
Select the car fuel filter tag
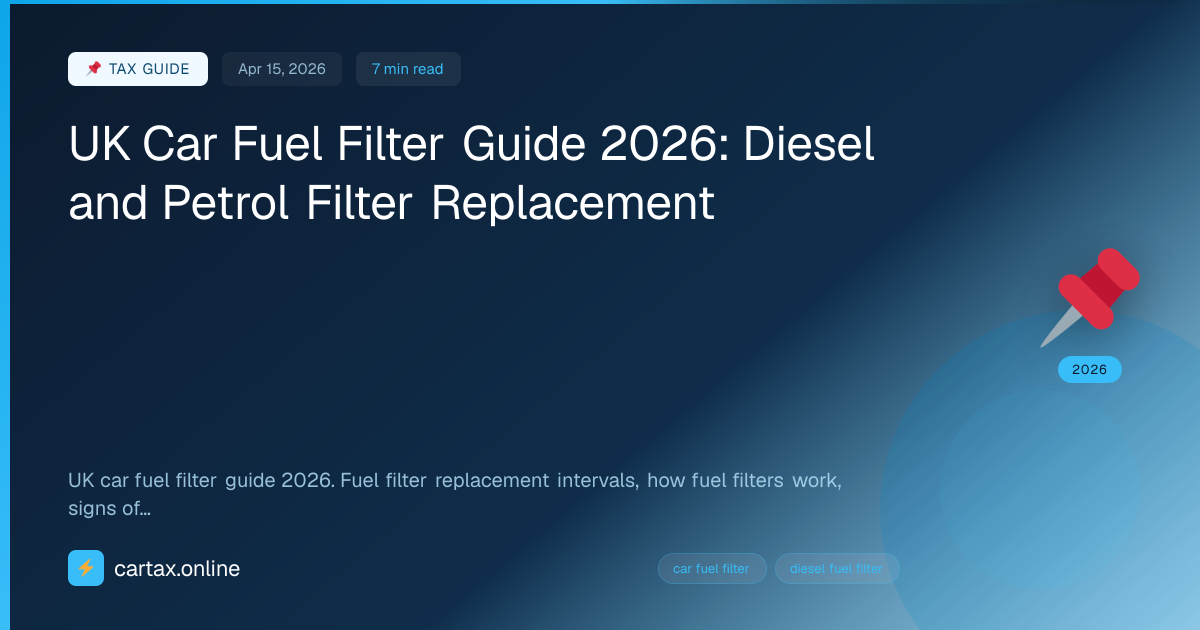click(712, 568)
